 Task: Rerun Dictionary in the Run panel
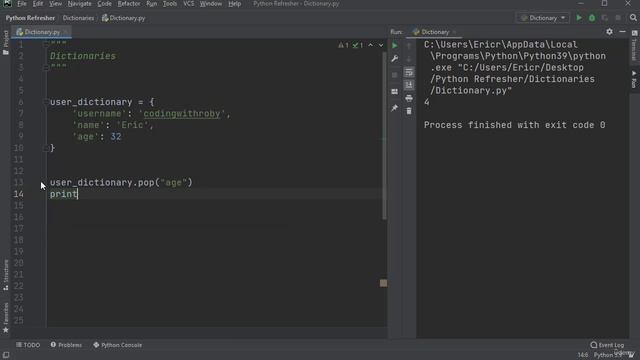point(394,46)
